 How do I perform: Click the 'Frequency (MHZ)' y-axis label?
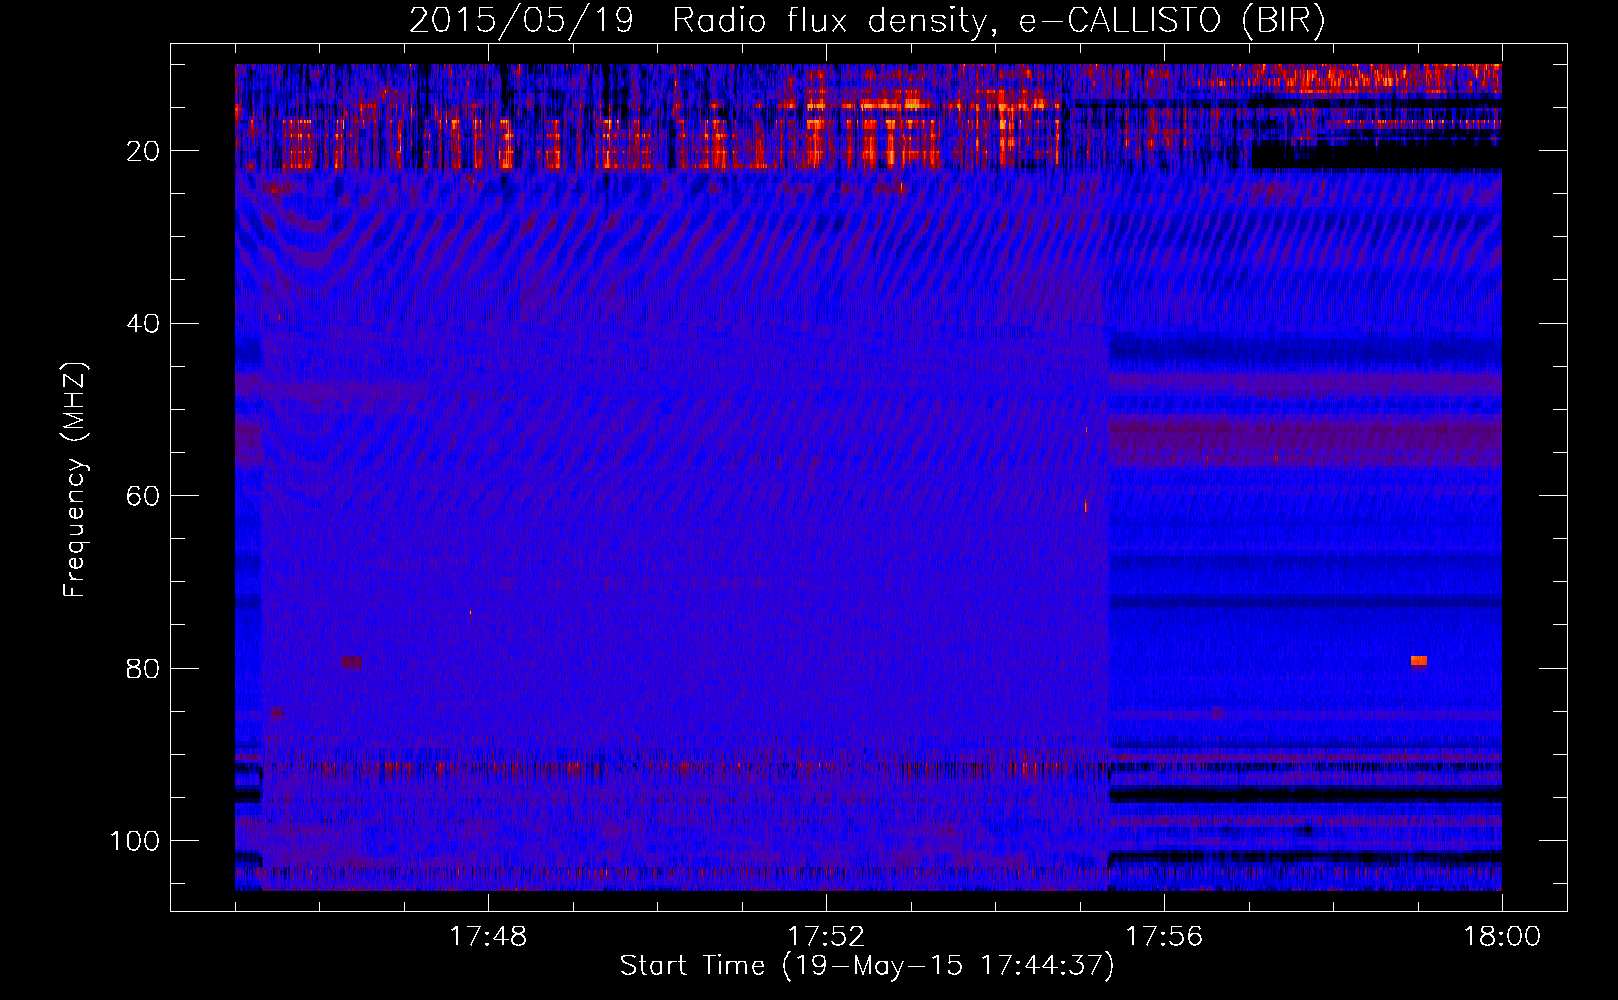pyautogui.click(x=75, y=480)
